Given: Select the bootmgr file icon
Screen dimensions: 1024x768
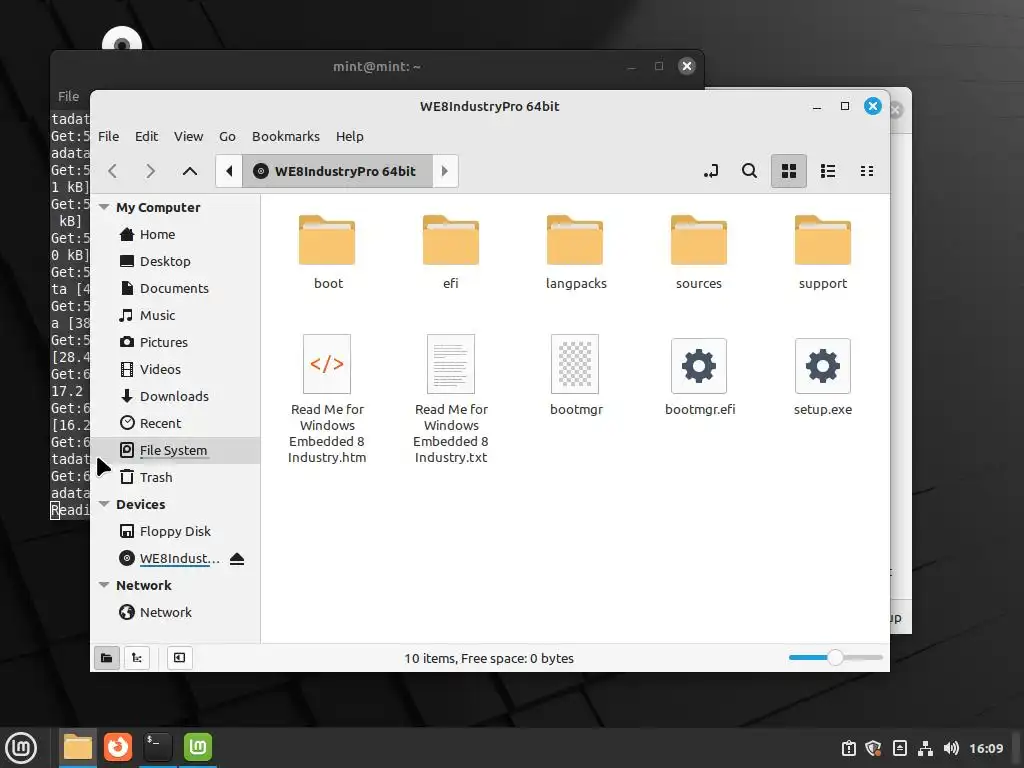Looking at the screenshot, I should pyautogui.click(x=575, y=364).
